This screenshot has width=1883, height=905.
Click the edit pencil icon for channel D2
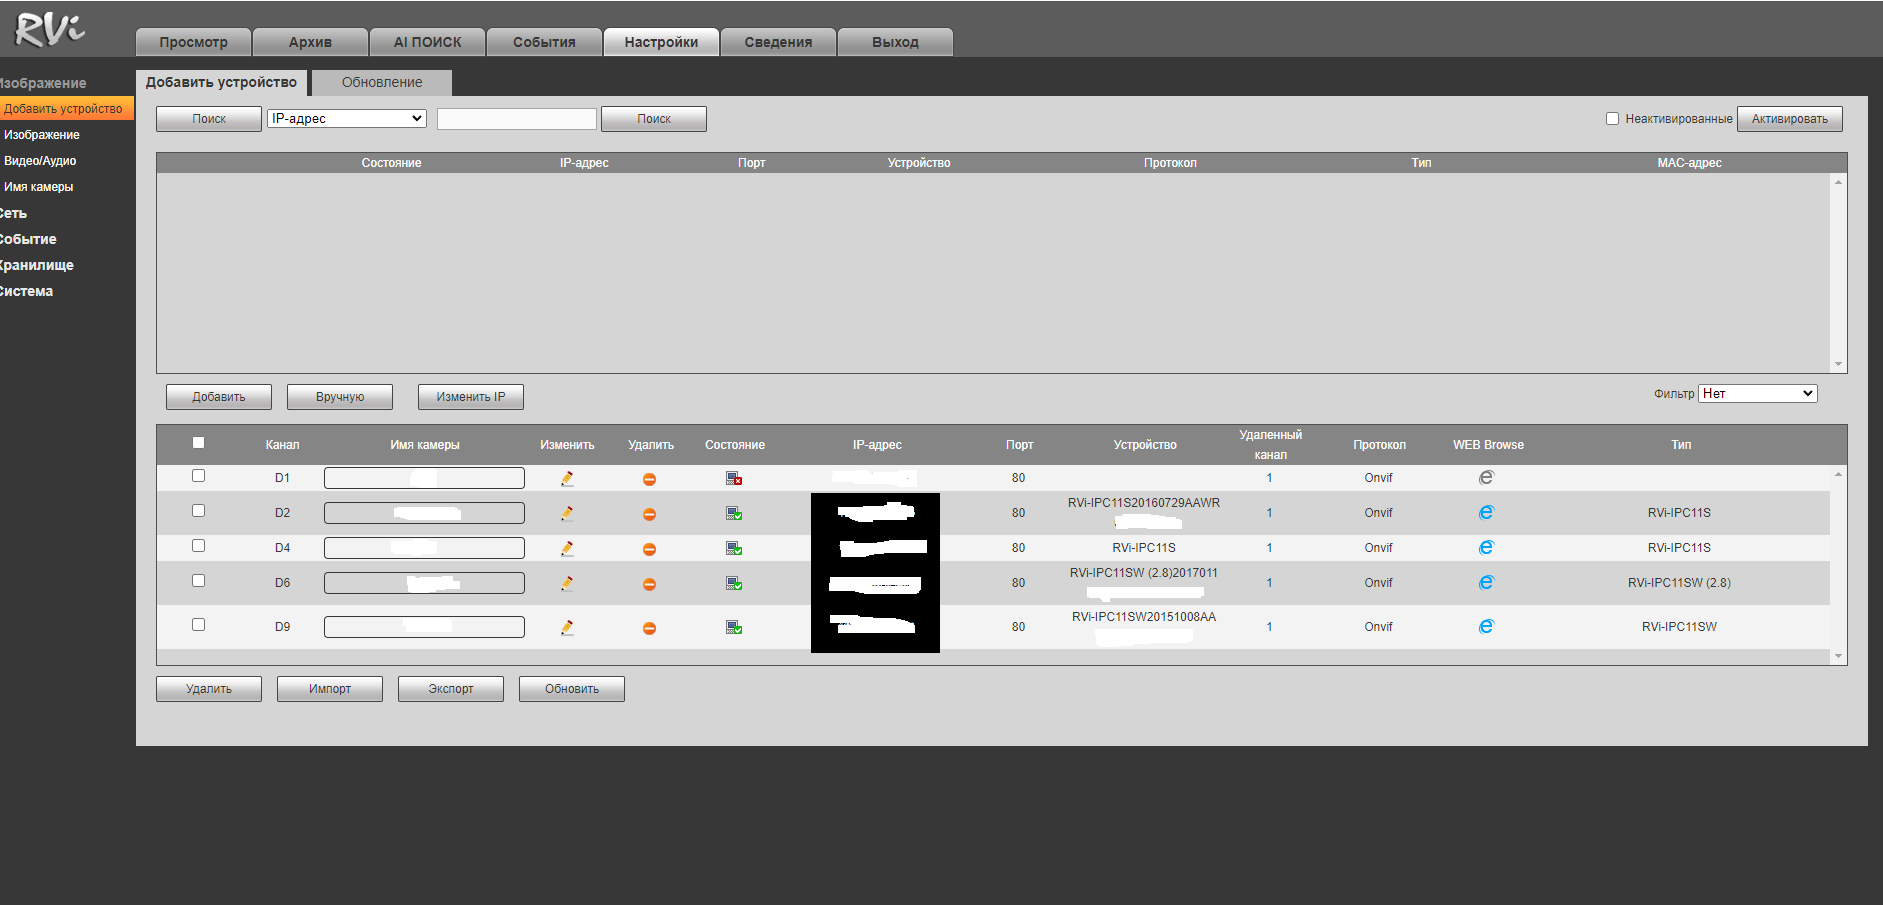pos(567,513)
